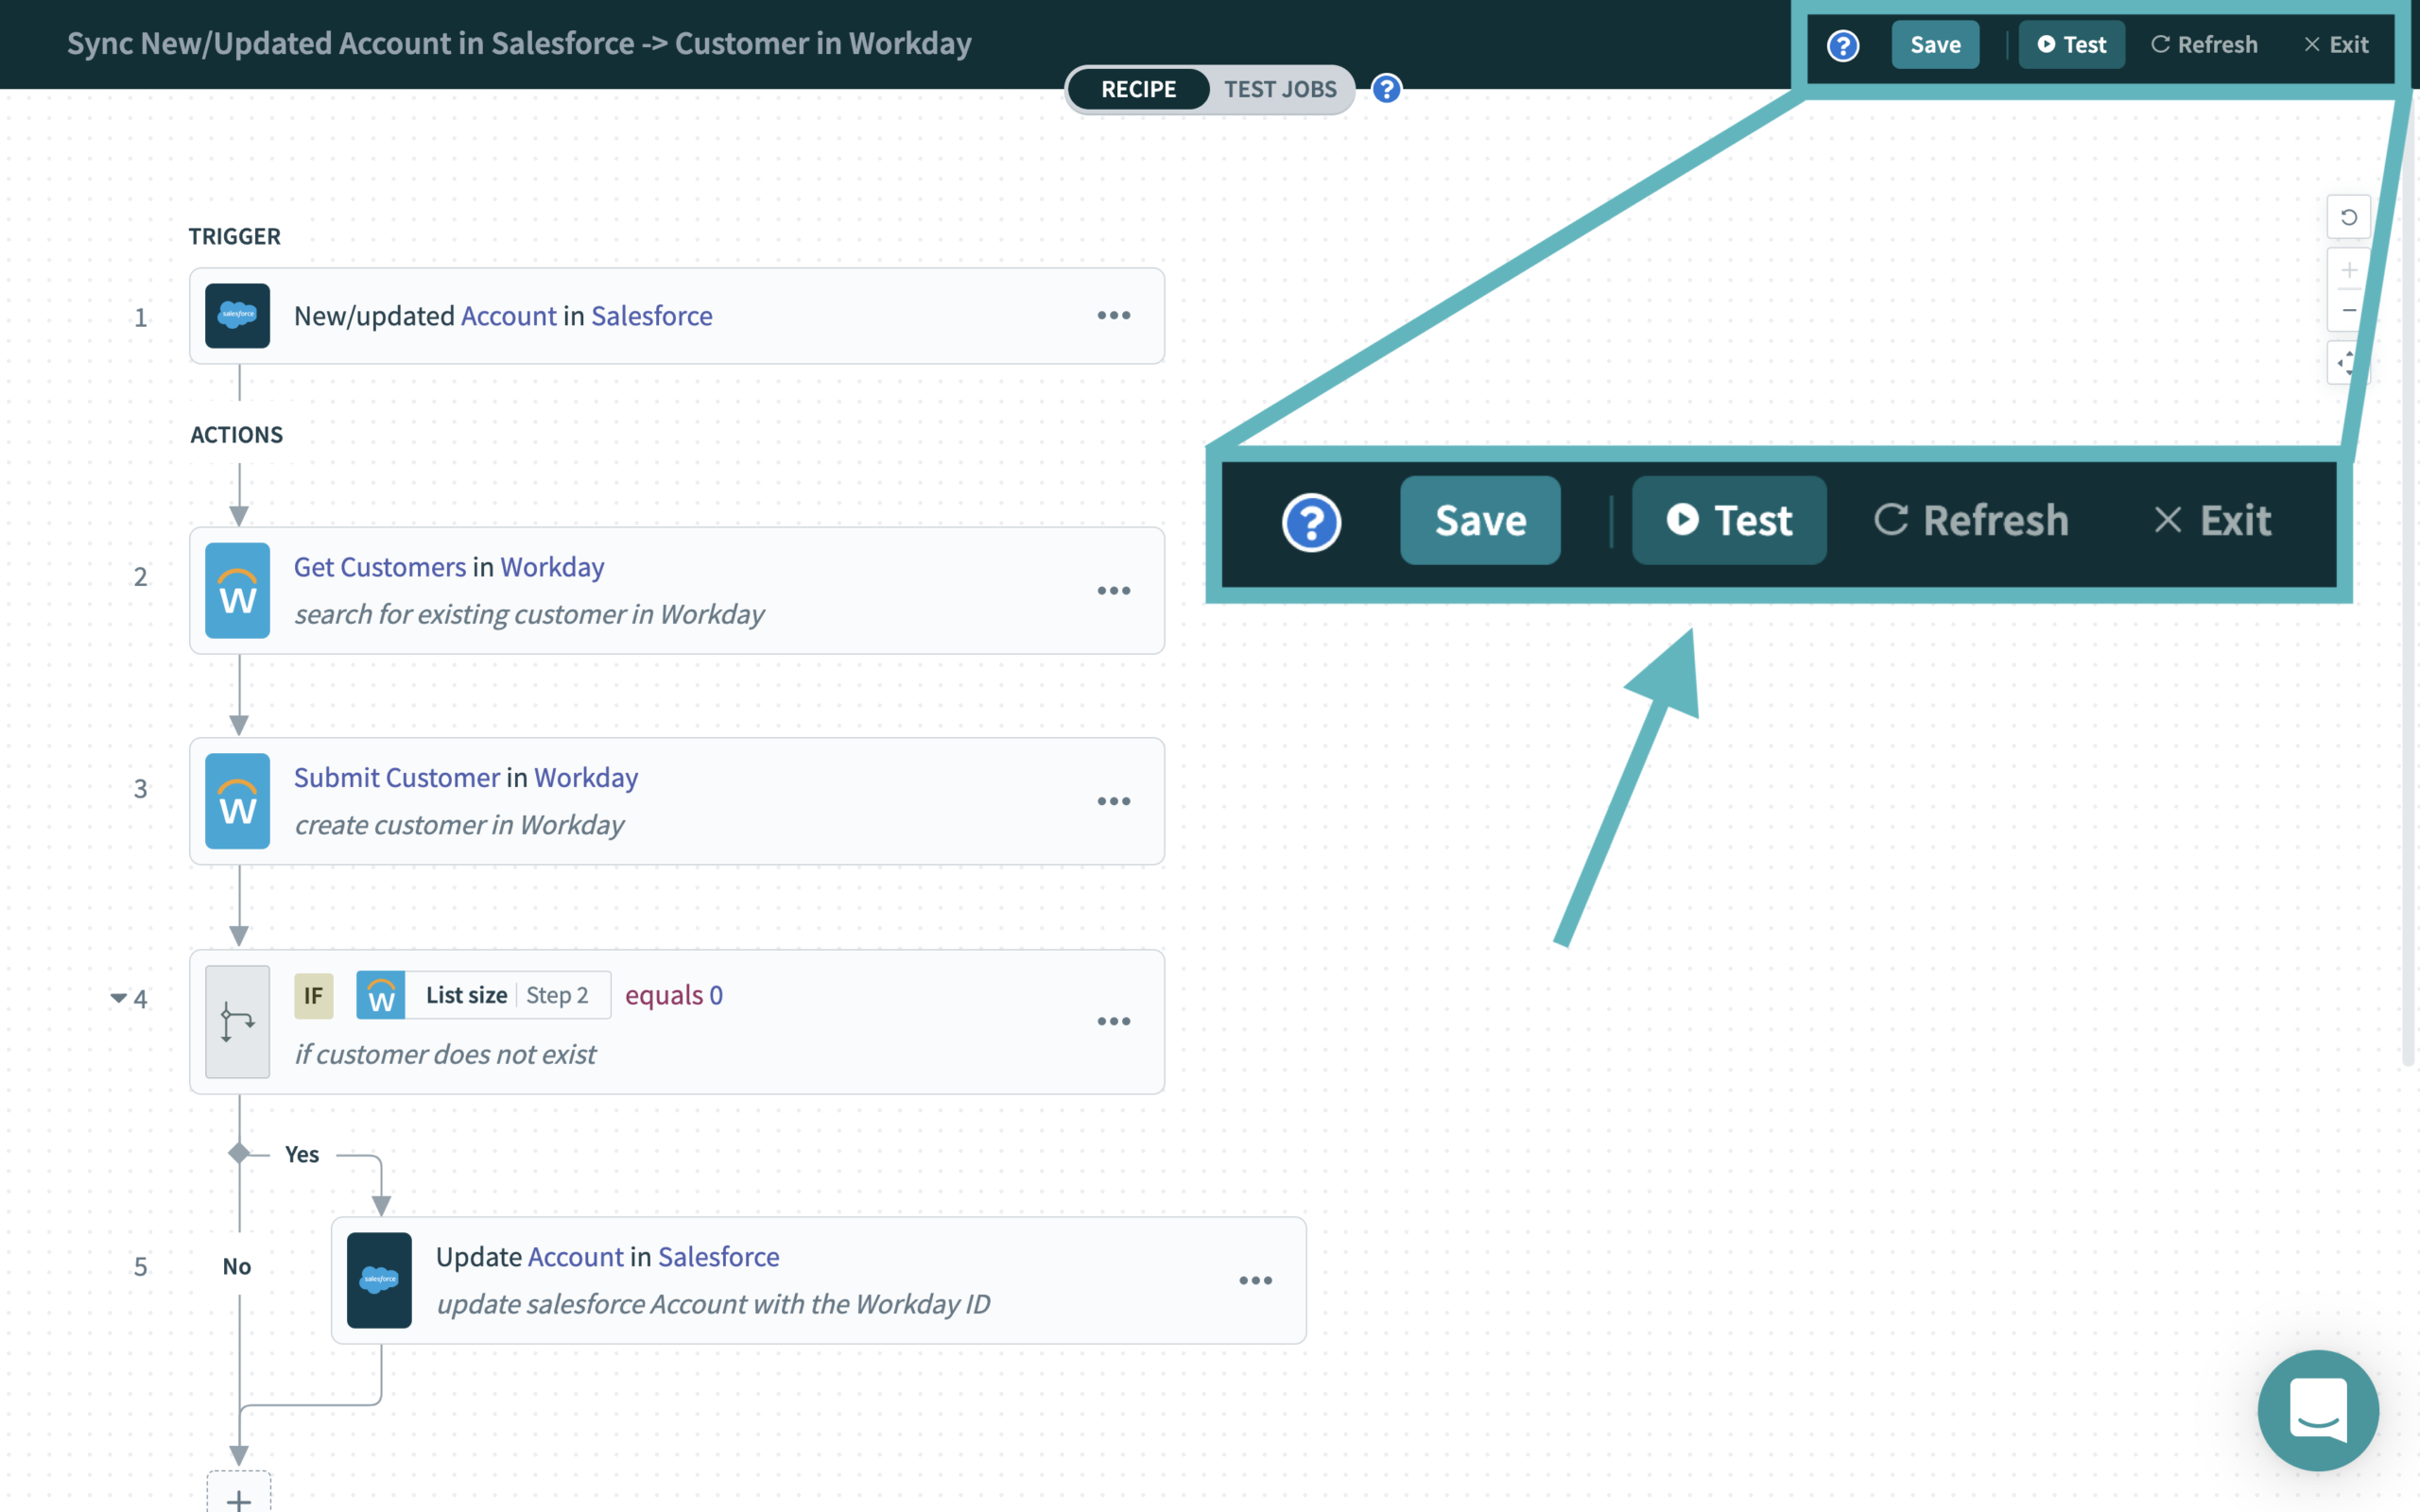Click the Yes branch label

pos(301,1155)
